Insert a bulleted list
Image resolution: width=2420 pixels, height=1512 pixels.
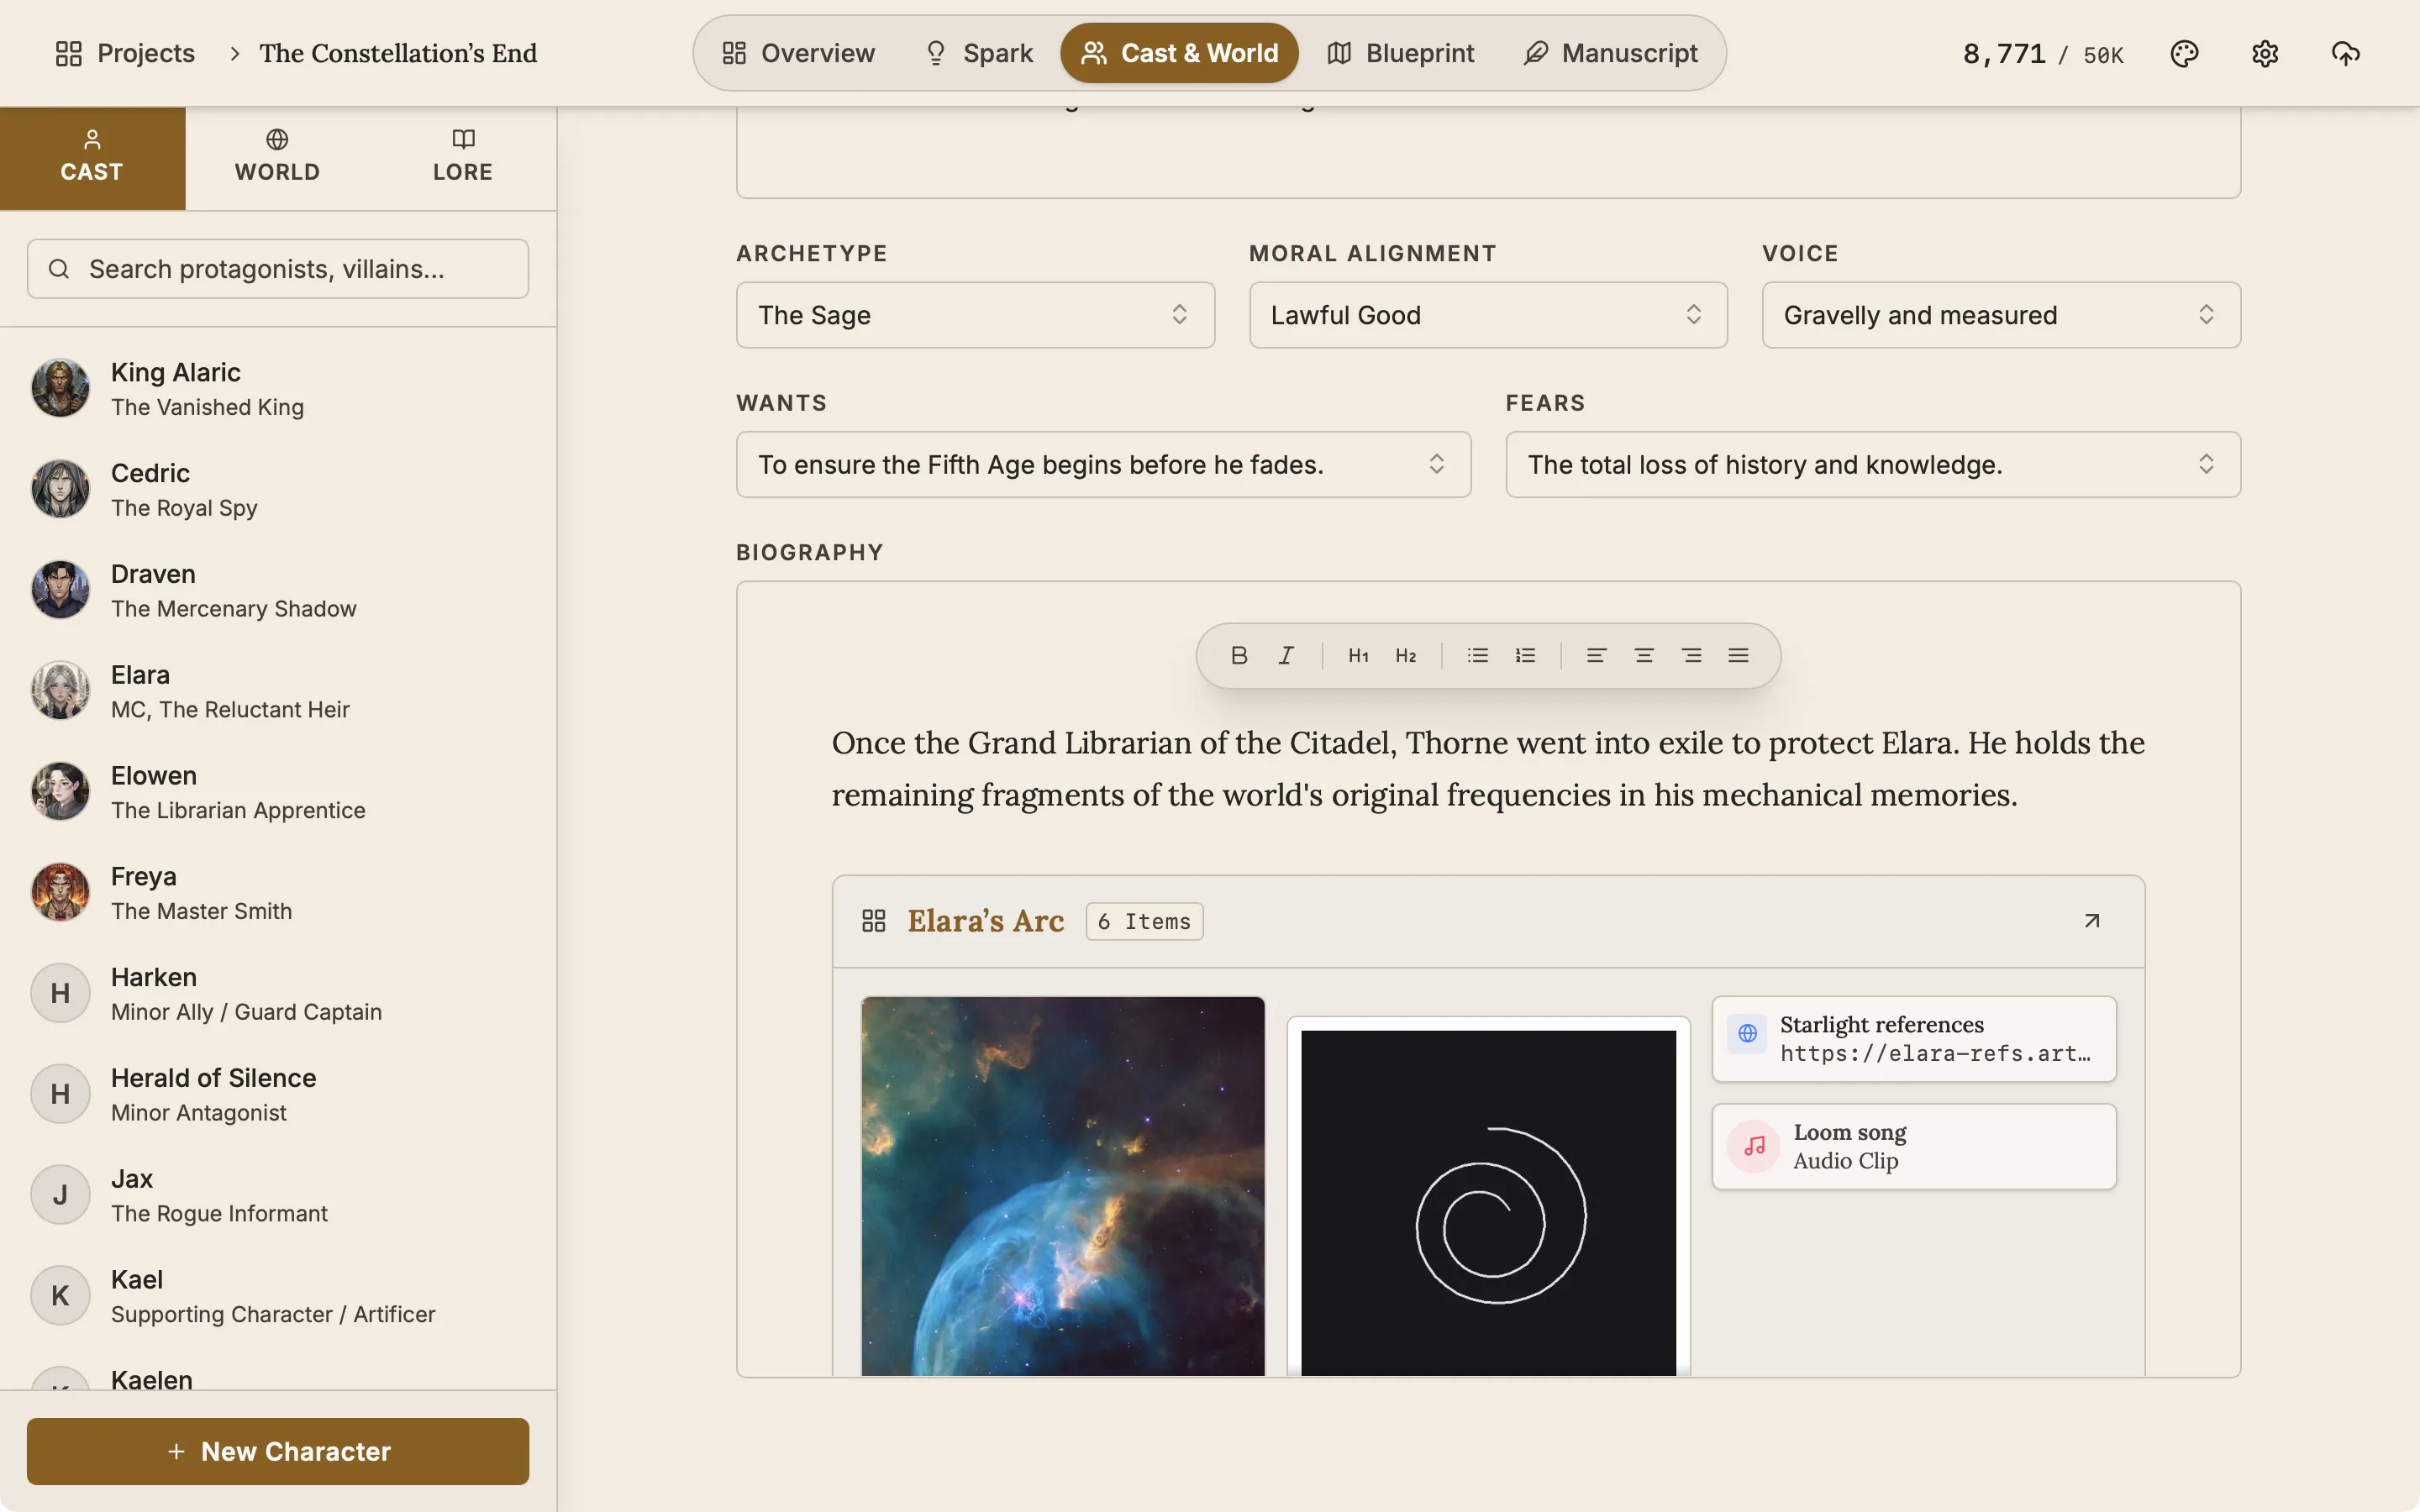(x=1477, y=655)
